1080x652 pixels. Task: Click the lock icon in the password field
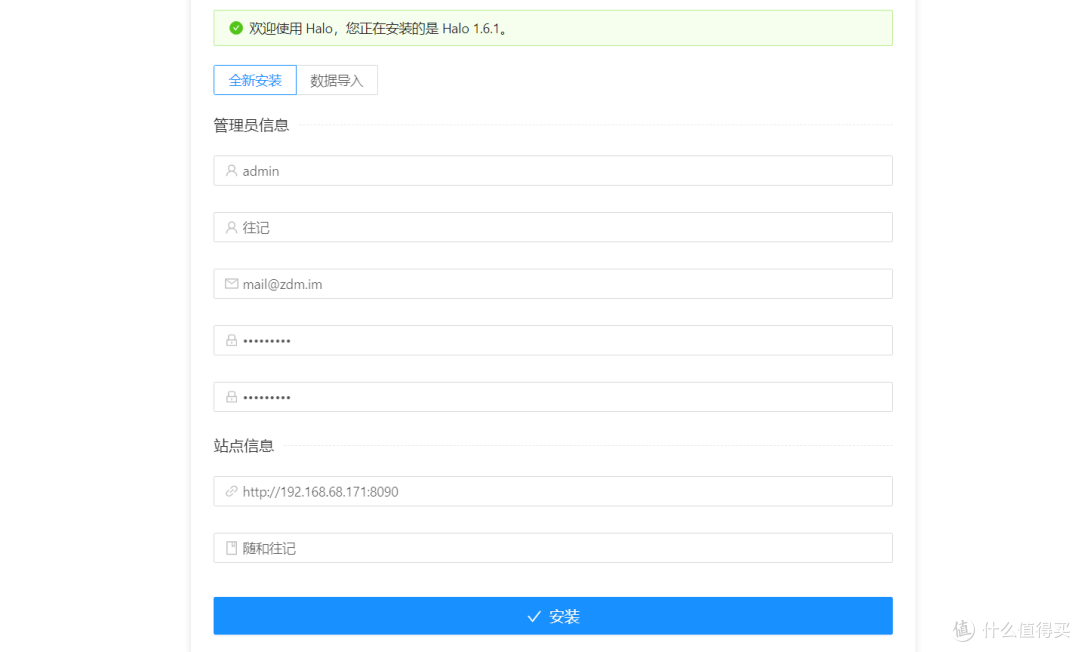(229, 340)
